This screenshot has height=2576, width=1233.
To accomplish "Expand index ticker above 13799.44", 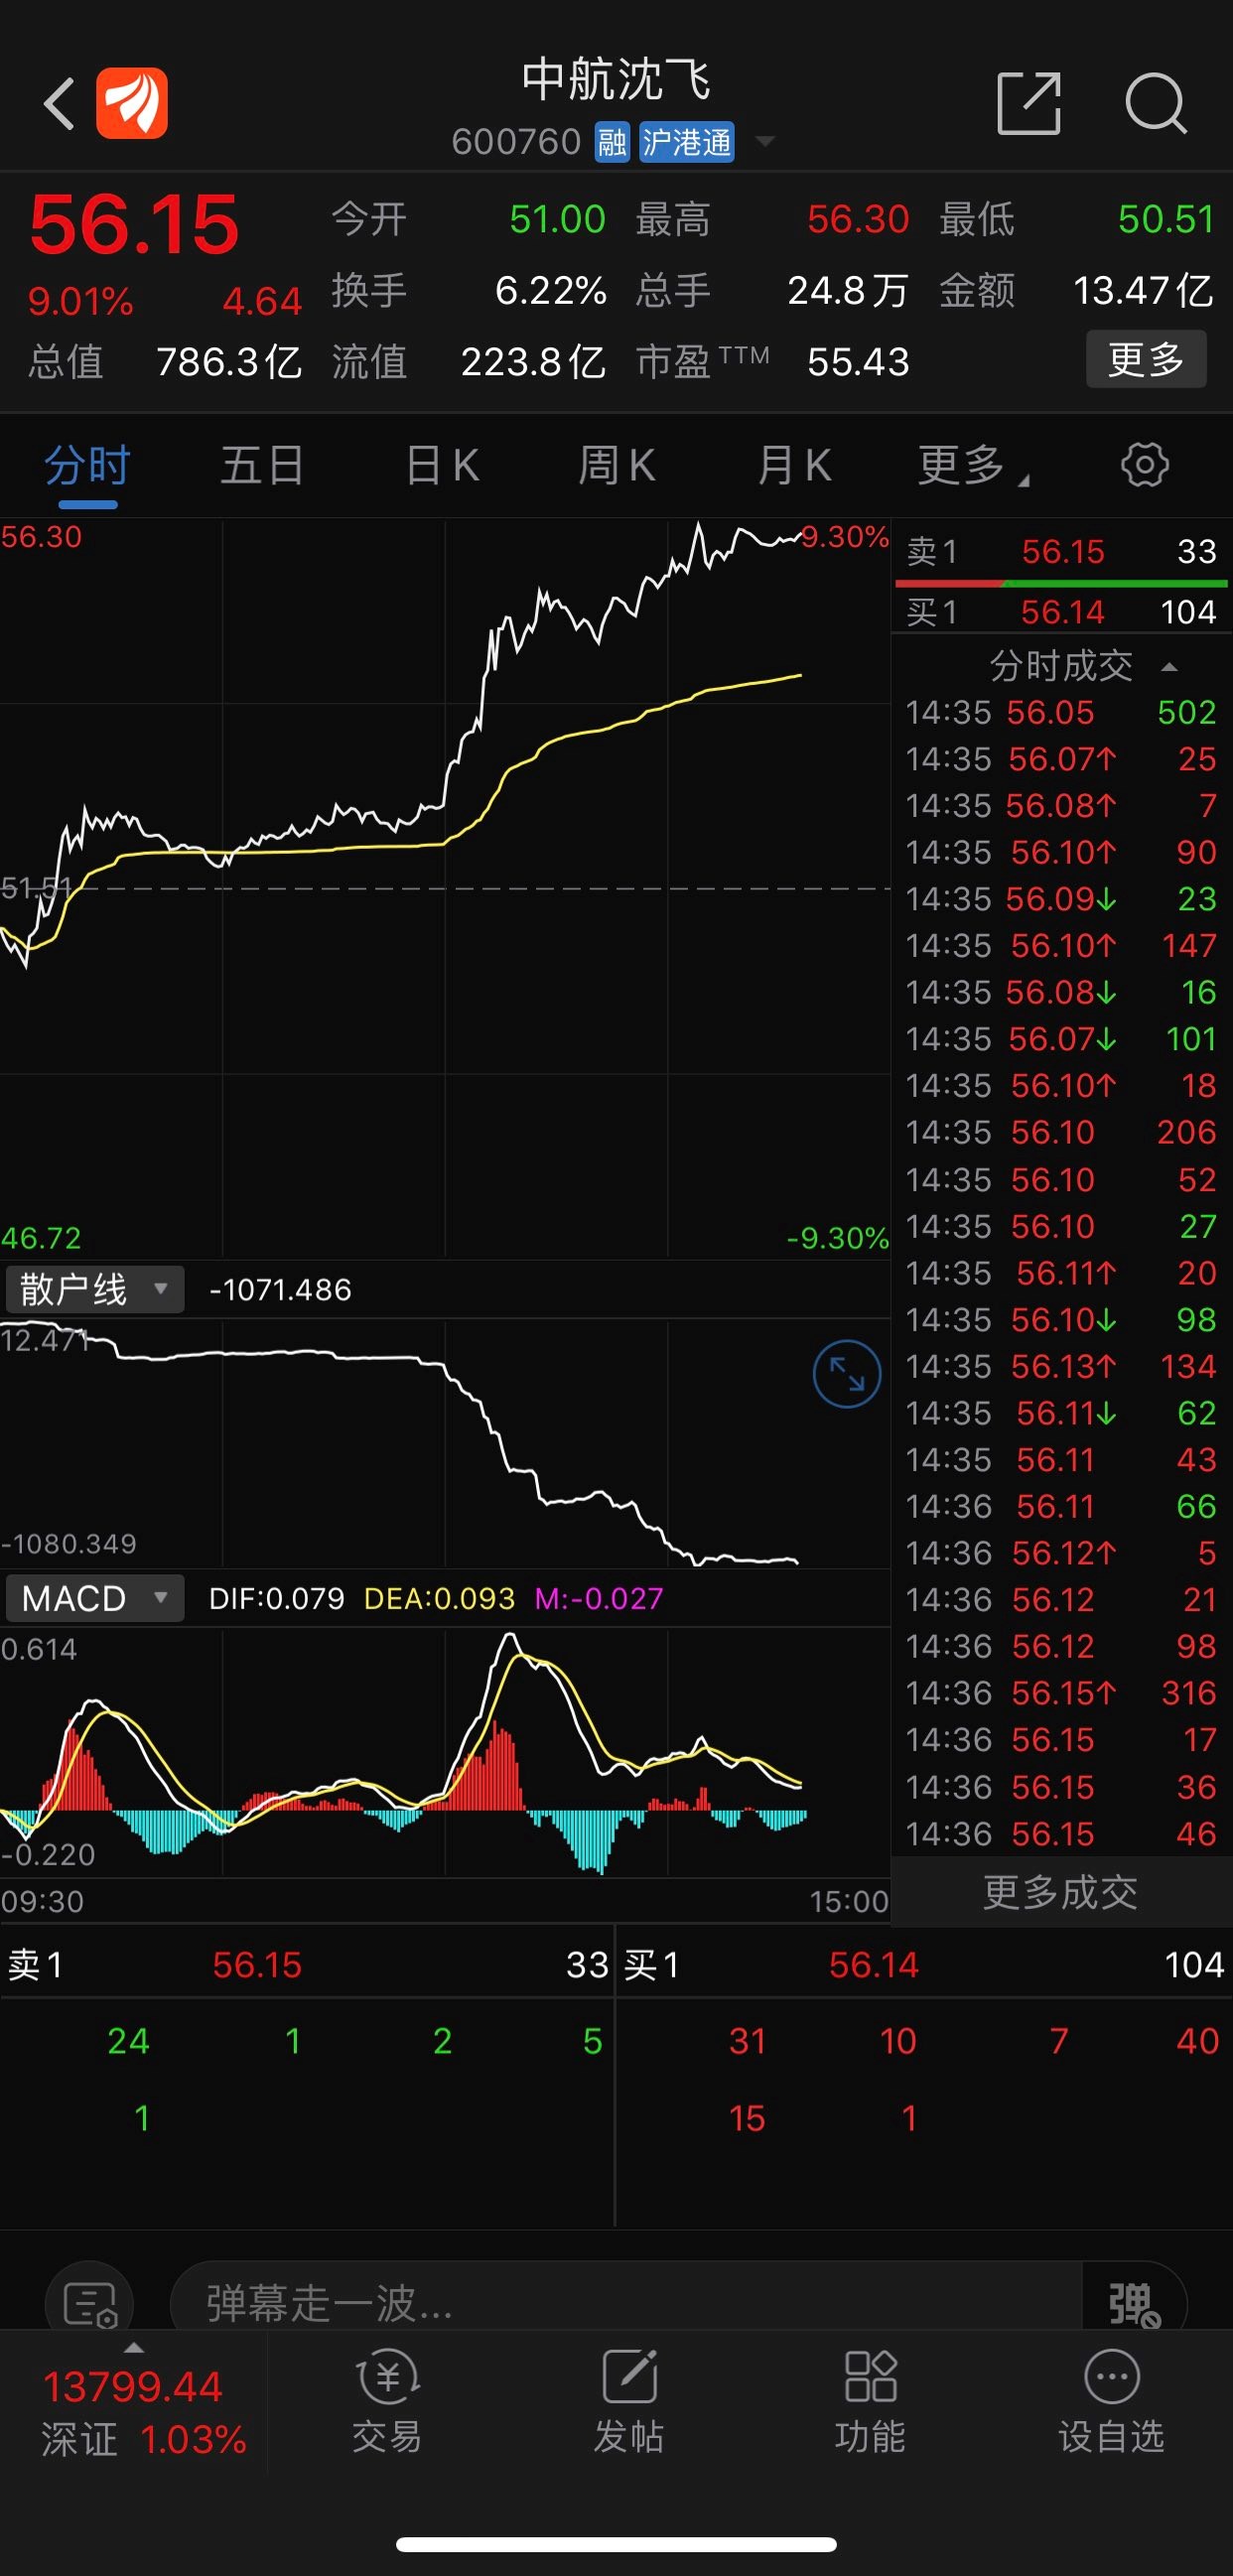I will [x=133, y=2347].
